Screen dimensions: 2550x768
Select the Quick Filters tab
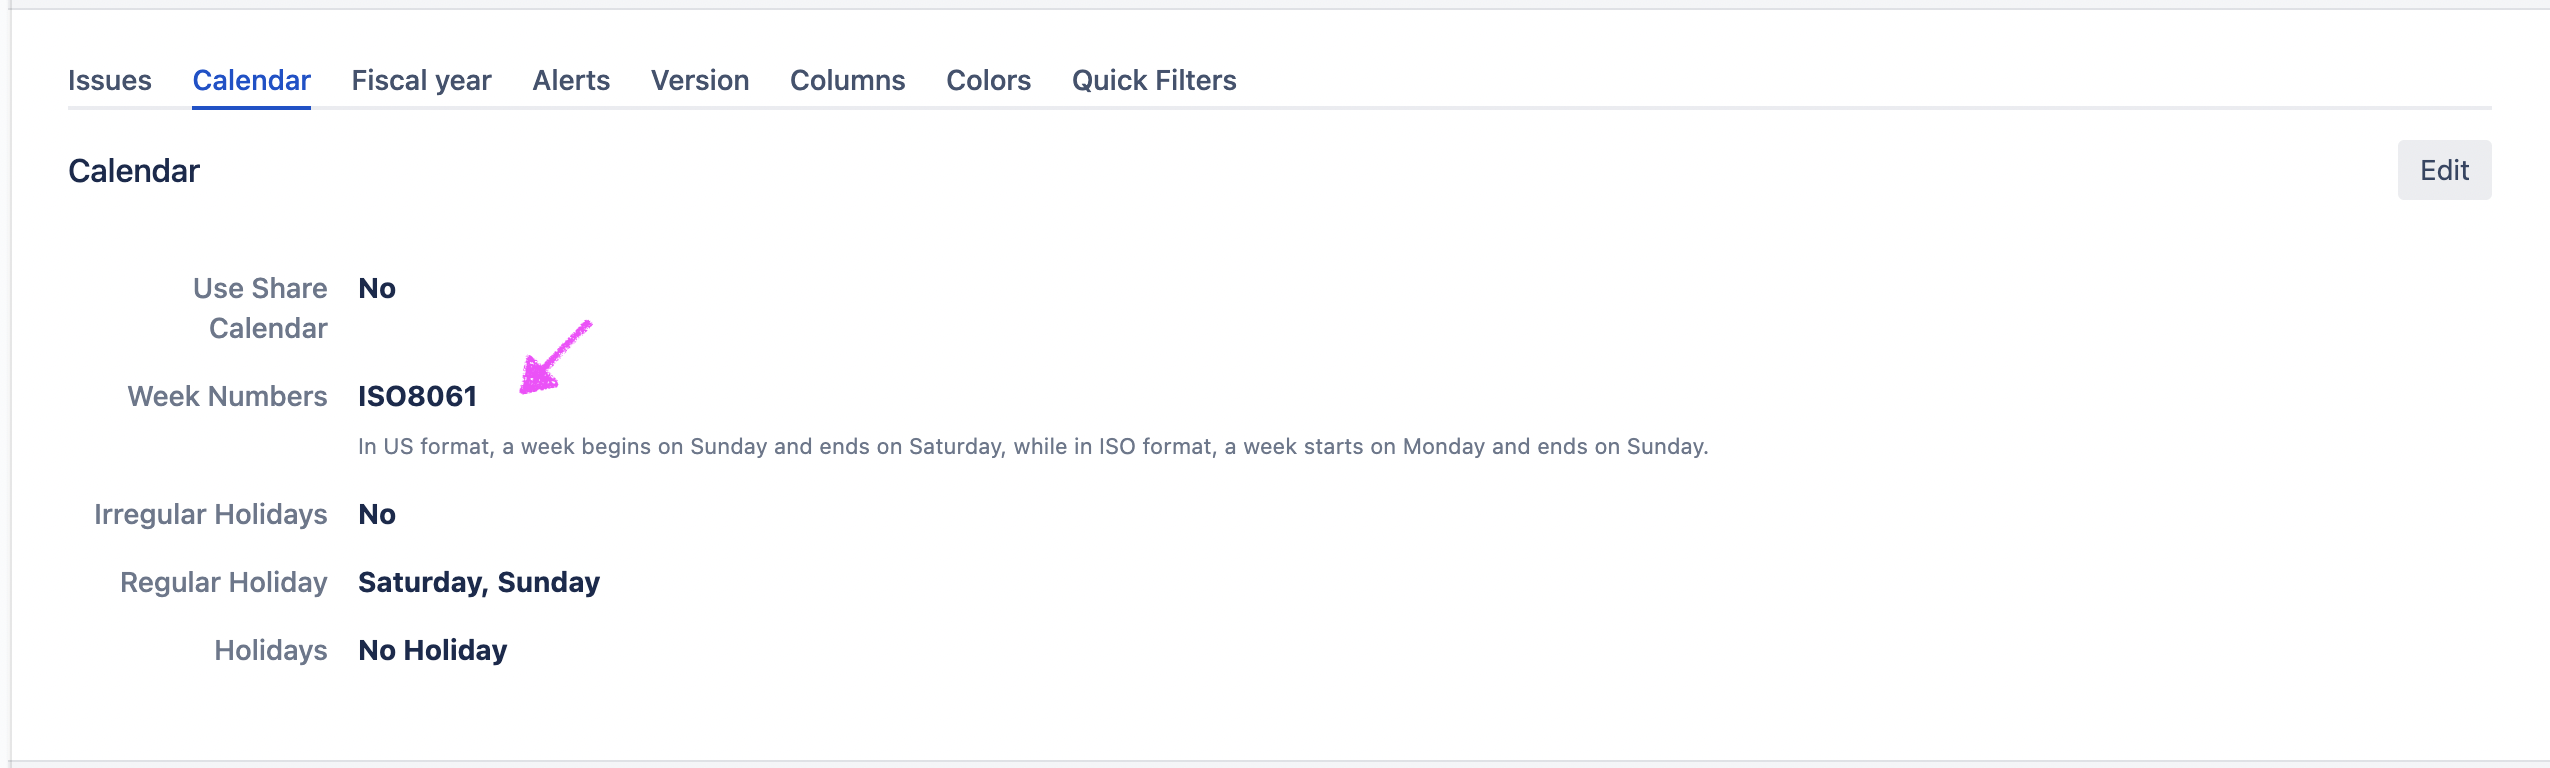(1154, 80)
